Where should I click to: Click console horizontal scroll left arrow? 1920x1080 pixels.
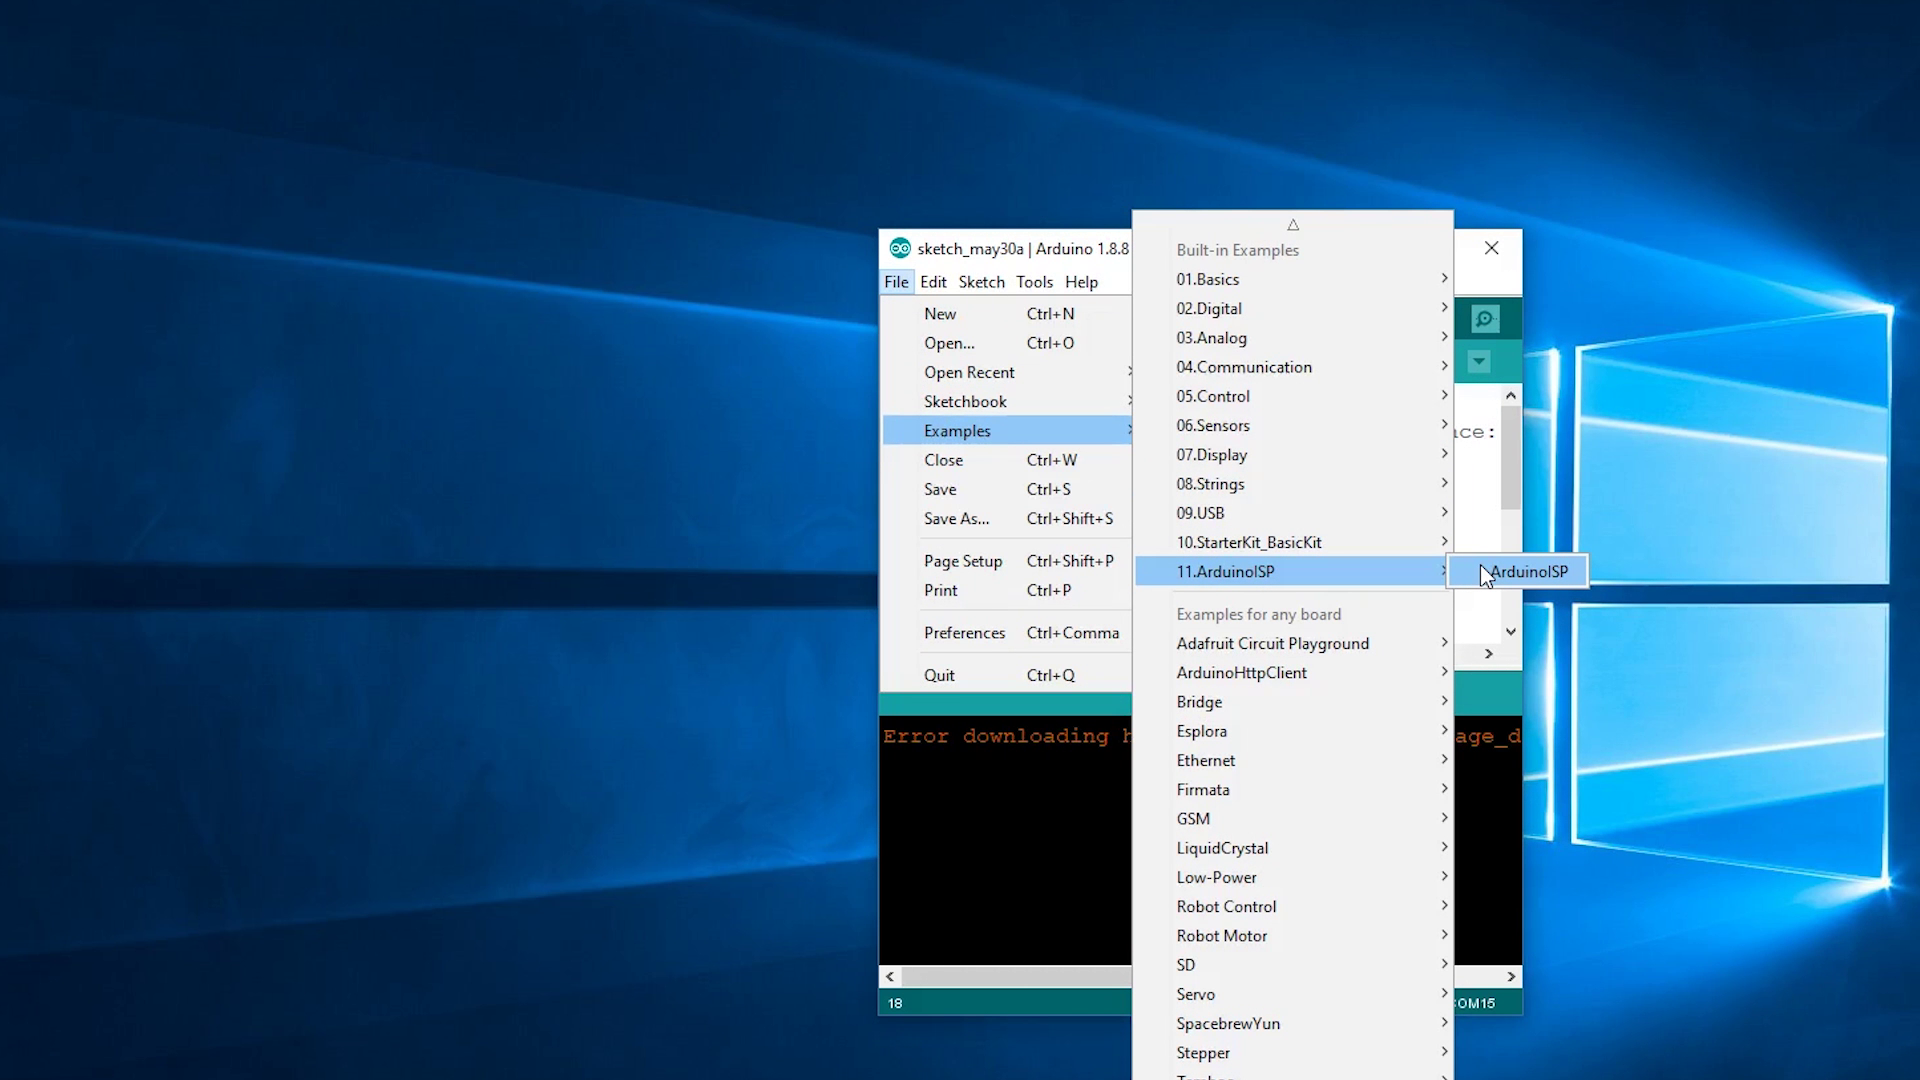[890, 976]
